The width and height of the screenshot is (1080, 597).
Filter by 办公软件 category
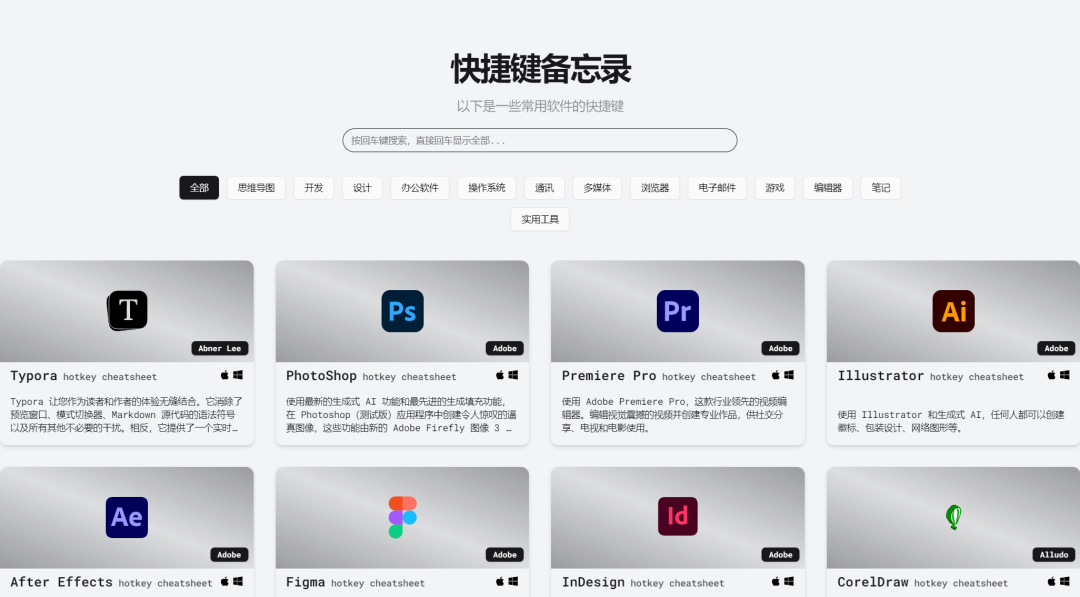(x=420, y=187)
